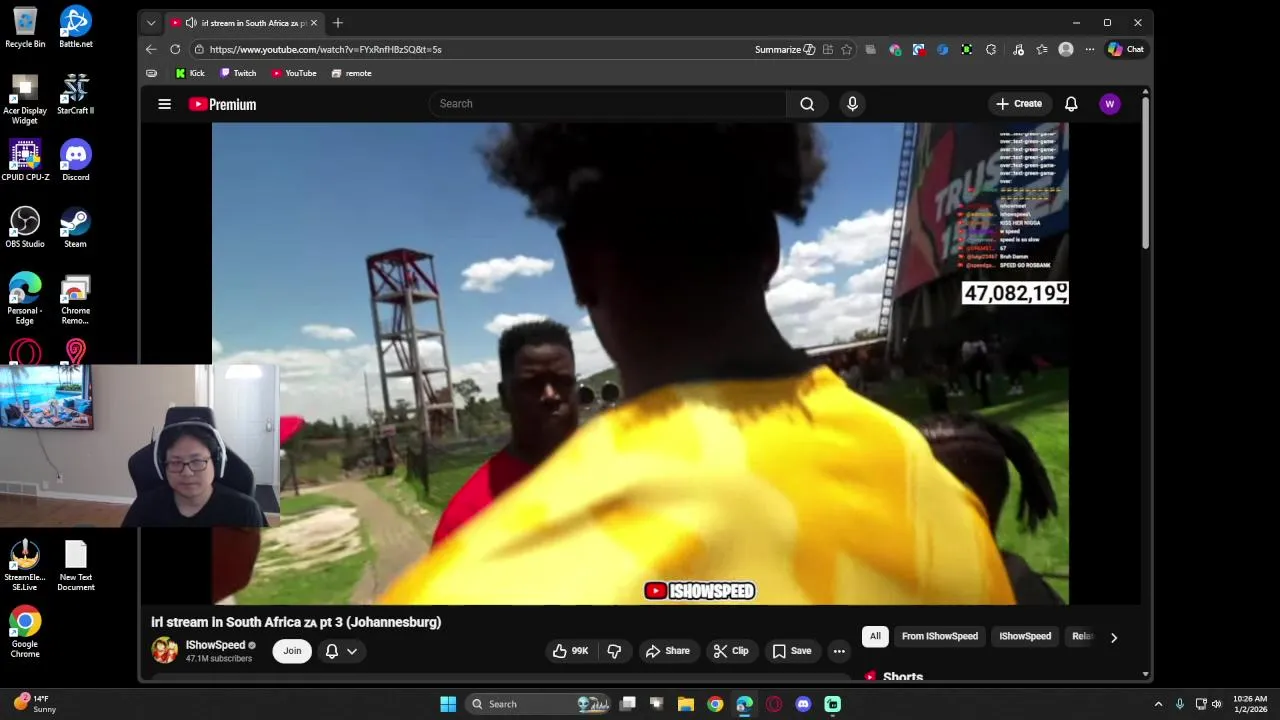Open the OBS Studio desktop shortcut
1280x720 pixels.
[x=25, y=227]
